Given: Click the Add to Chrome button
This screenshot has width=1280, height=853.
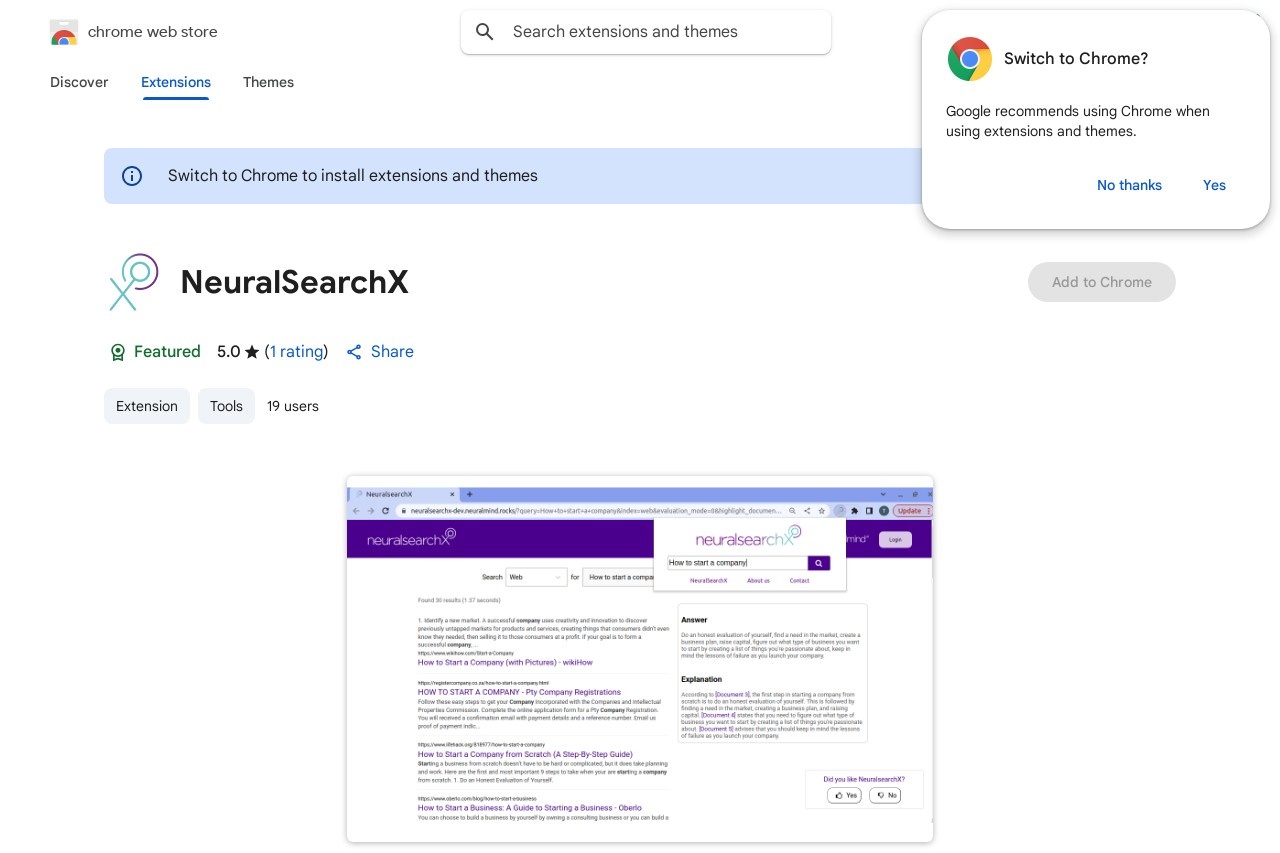Looking at the screenshot, I should (x=1102, y=282).
